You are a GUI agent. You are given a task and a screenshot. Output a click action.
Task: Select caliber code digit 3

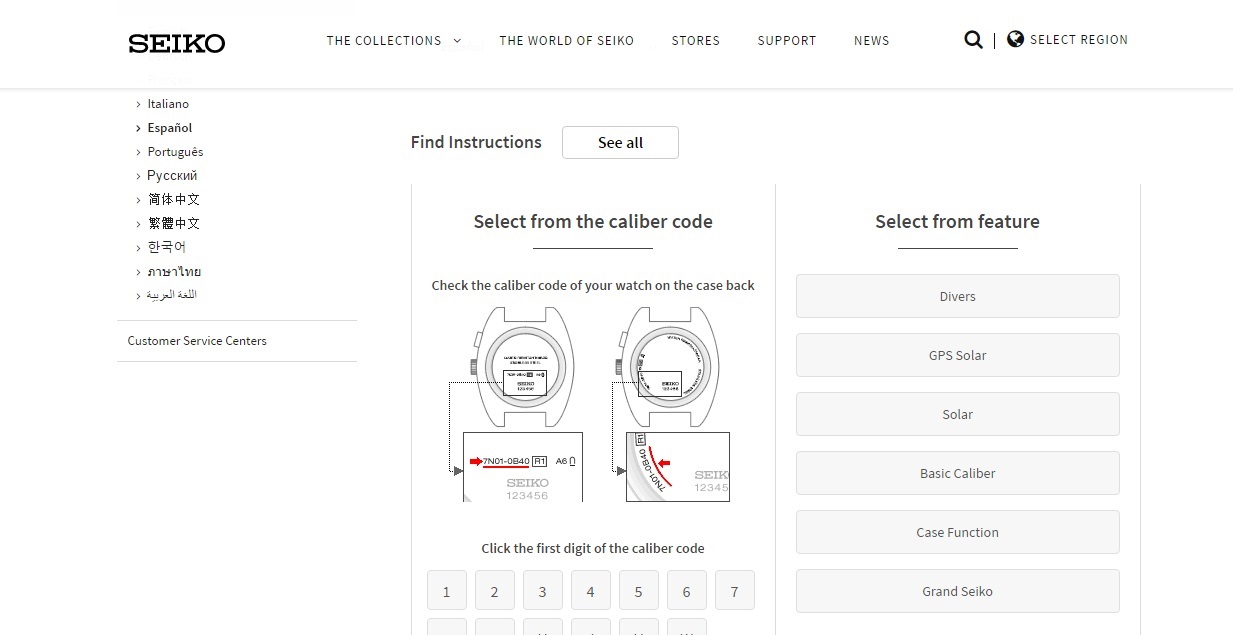tap(542, 591)
